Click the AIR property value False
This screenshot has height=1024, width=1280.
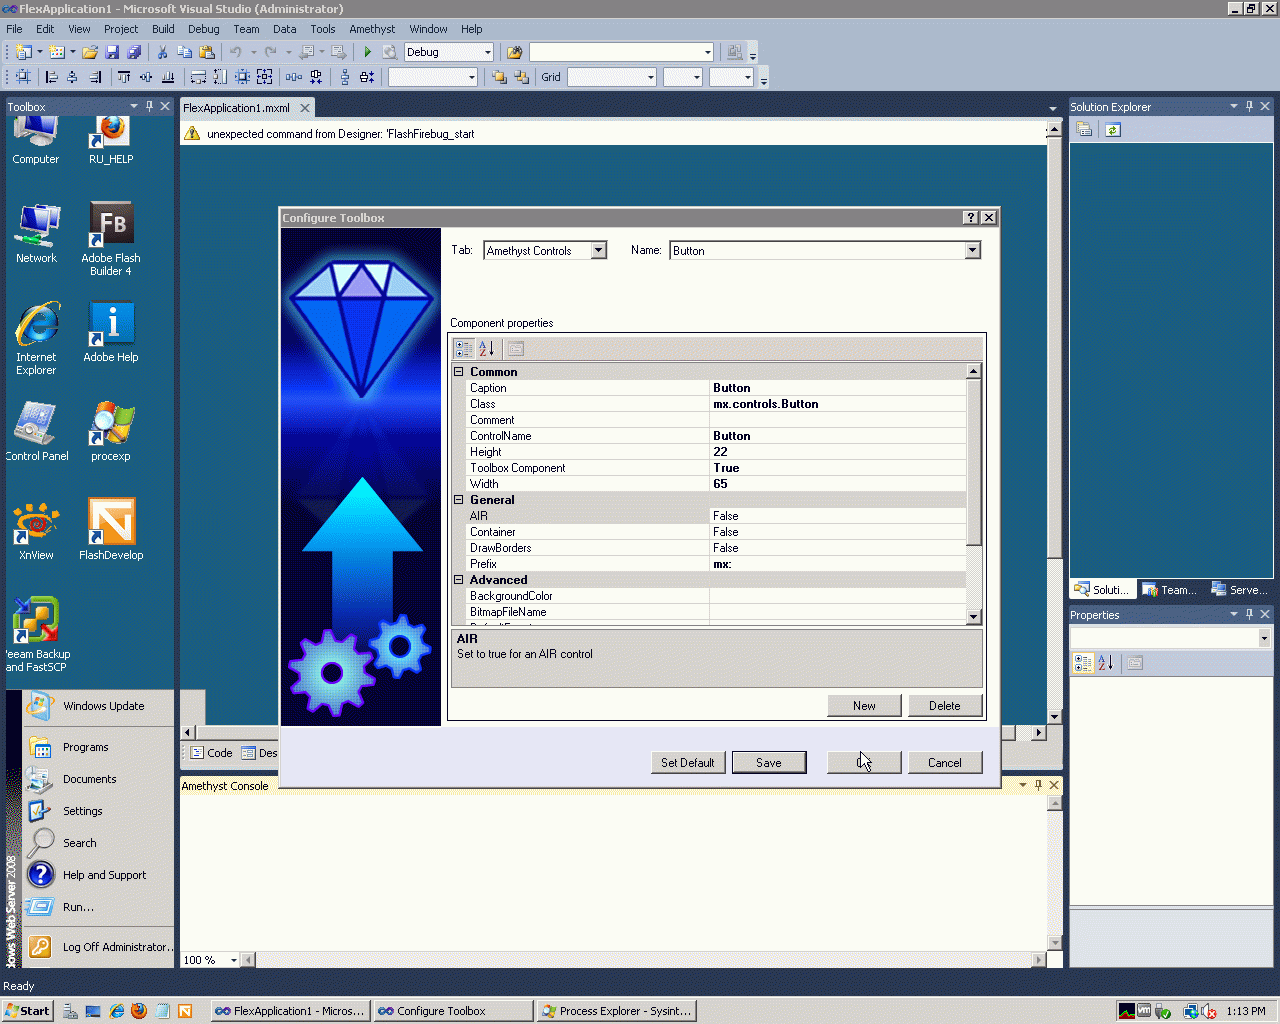[838, 516]
